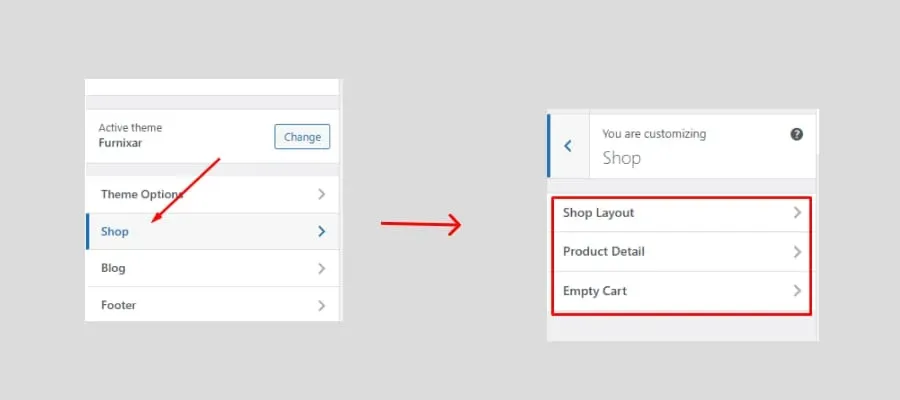Image resolution: width=900 pixels, height=400 pixels.
Task: Open the Empty Cart settings
Action: (x=682, y=292)
